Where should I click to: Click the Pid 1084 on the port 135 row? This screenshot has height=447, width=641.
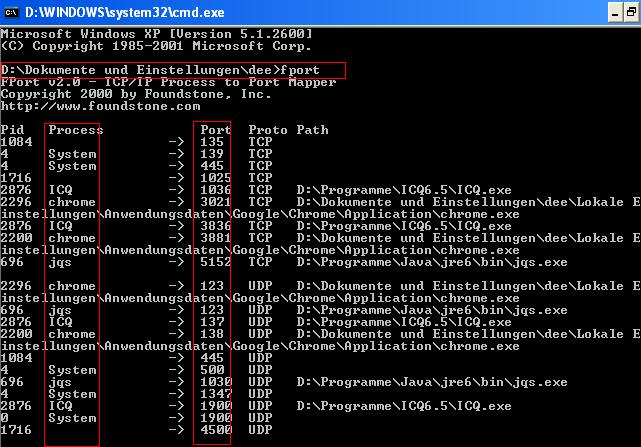[x=16, y=142]
